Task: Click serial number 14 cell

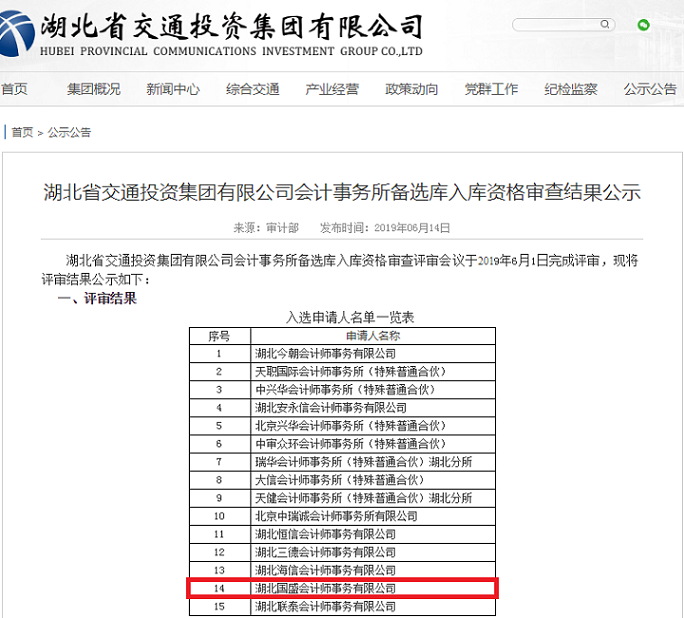Action: tap(219, 588)
